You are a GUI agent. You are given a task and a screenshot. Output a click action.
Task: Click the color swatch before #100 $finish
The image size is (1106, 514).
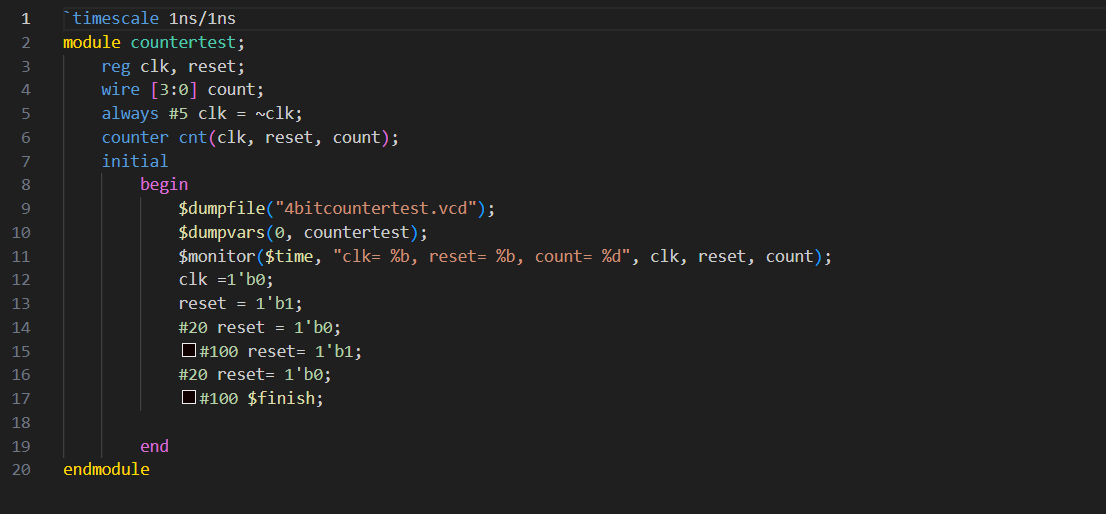188,398
